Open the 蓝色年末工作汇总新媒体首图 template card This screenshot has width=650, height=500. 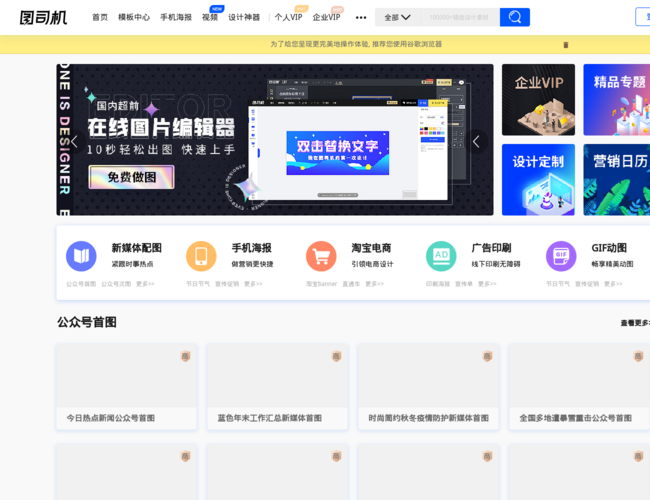[277, 386]
